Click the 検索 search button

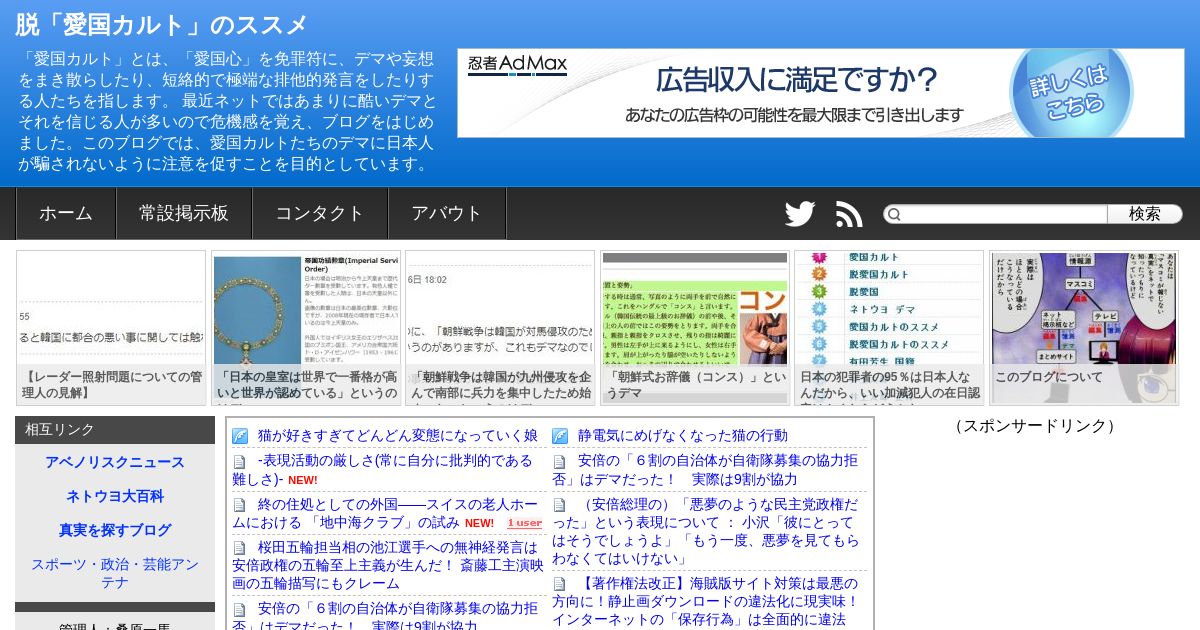tap(1145, 214)
